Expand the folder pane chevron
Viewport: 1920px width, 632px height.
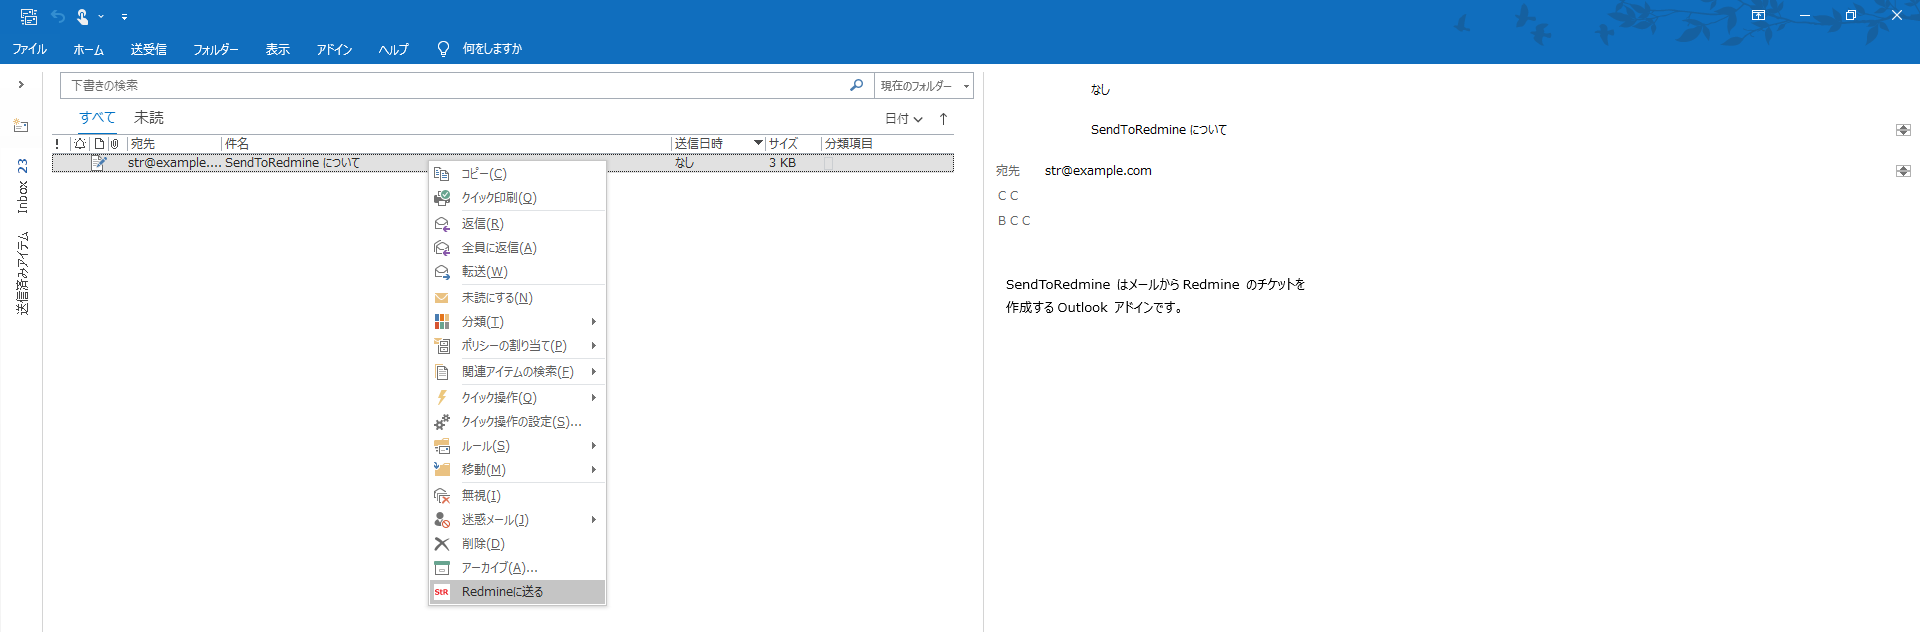point(21,85)
